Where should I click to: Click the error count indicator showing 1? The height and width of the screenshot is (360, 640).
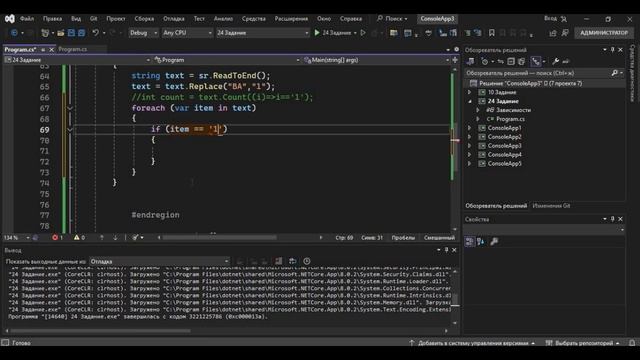[x=58, y=238]
